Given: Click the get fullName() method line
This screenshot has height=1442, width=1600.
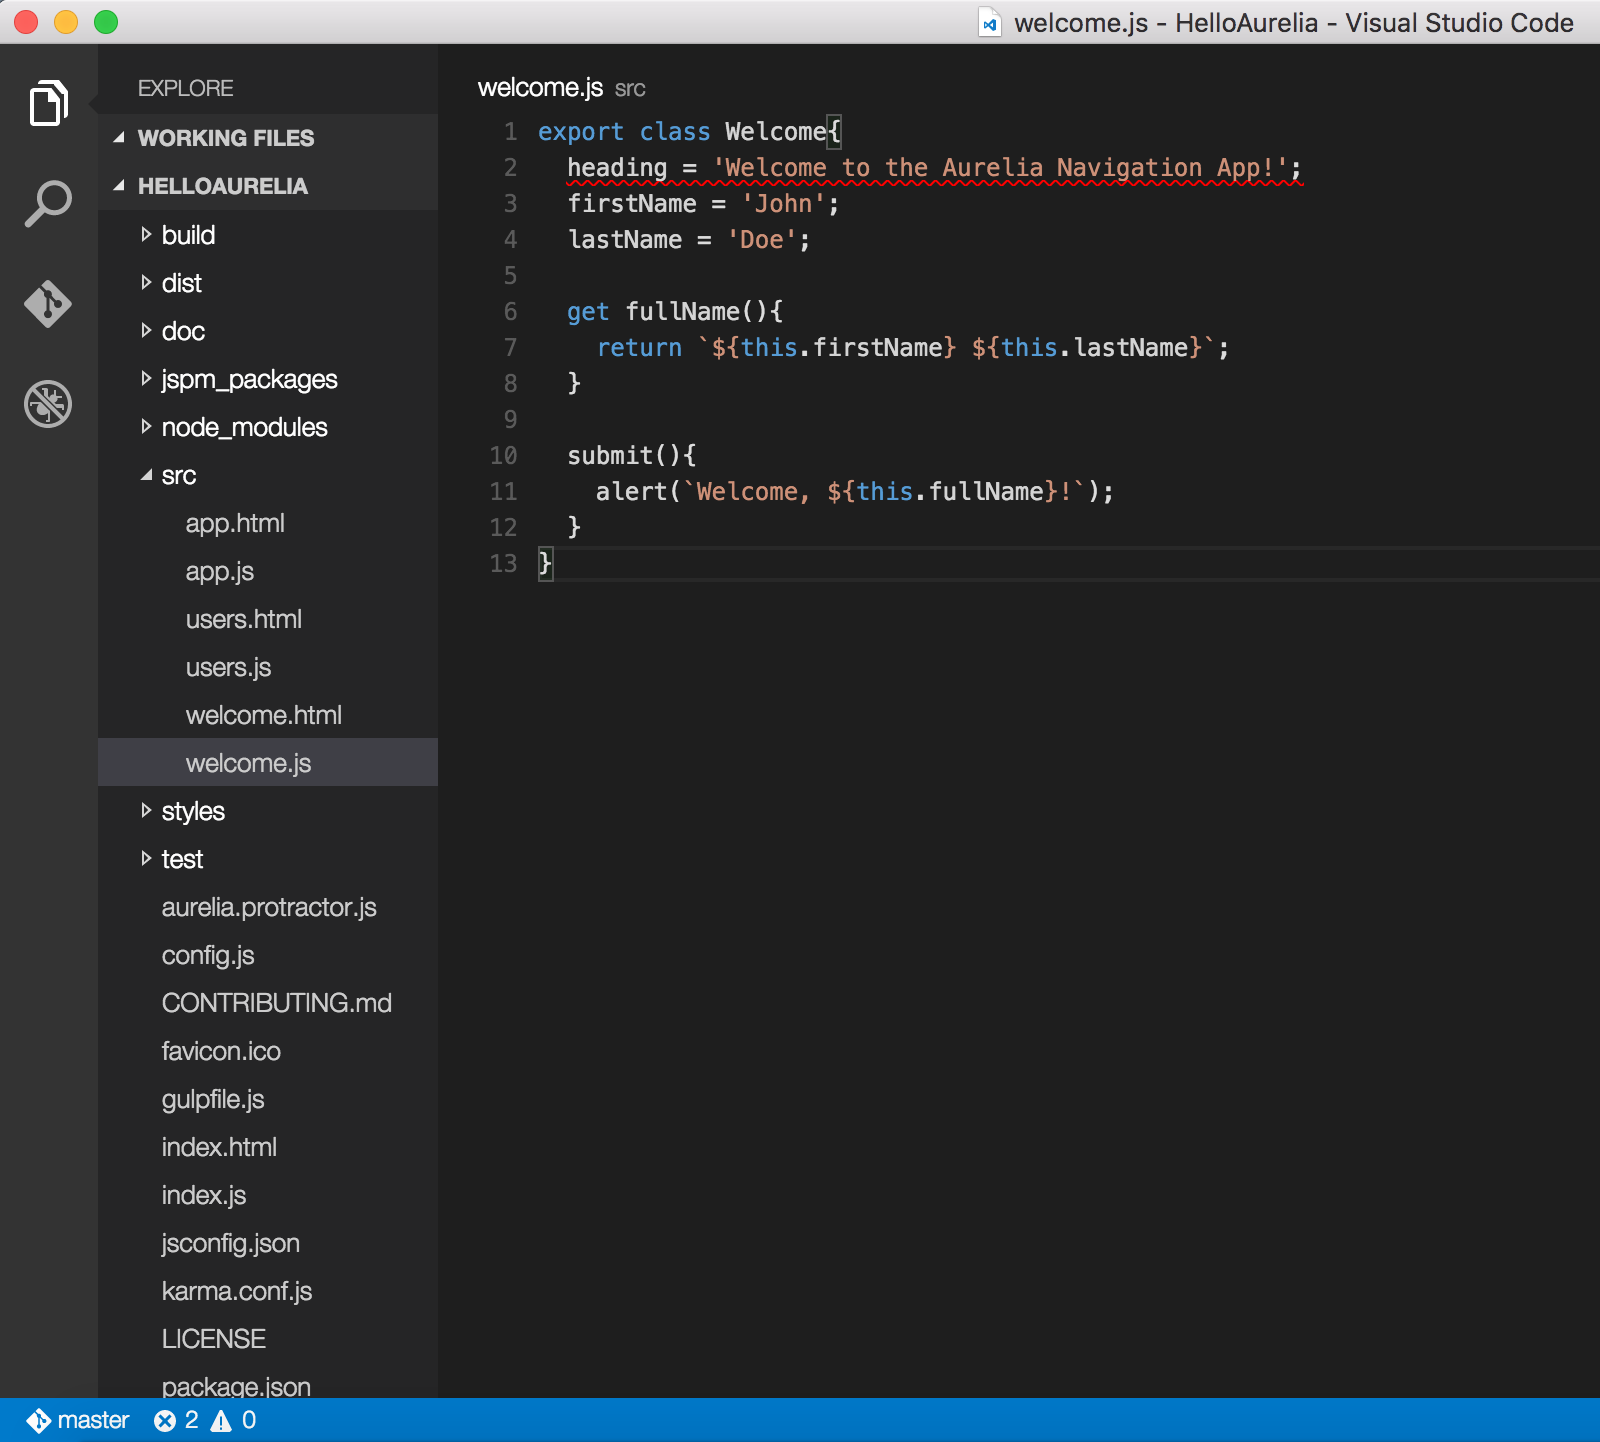Looking at the screenshot, I should coord(675,312).
